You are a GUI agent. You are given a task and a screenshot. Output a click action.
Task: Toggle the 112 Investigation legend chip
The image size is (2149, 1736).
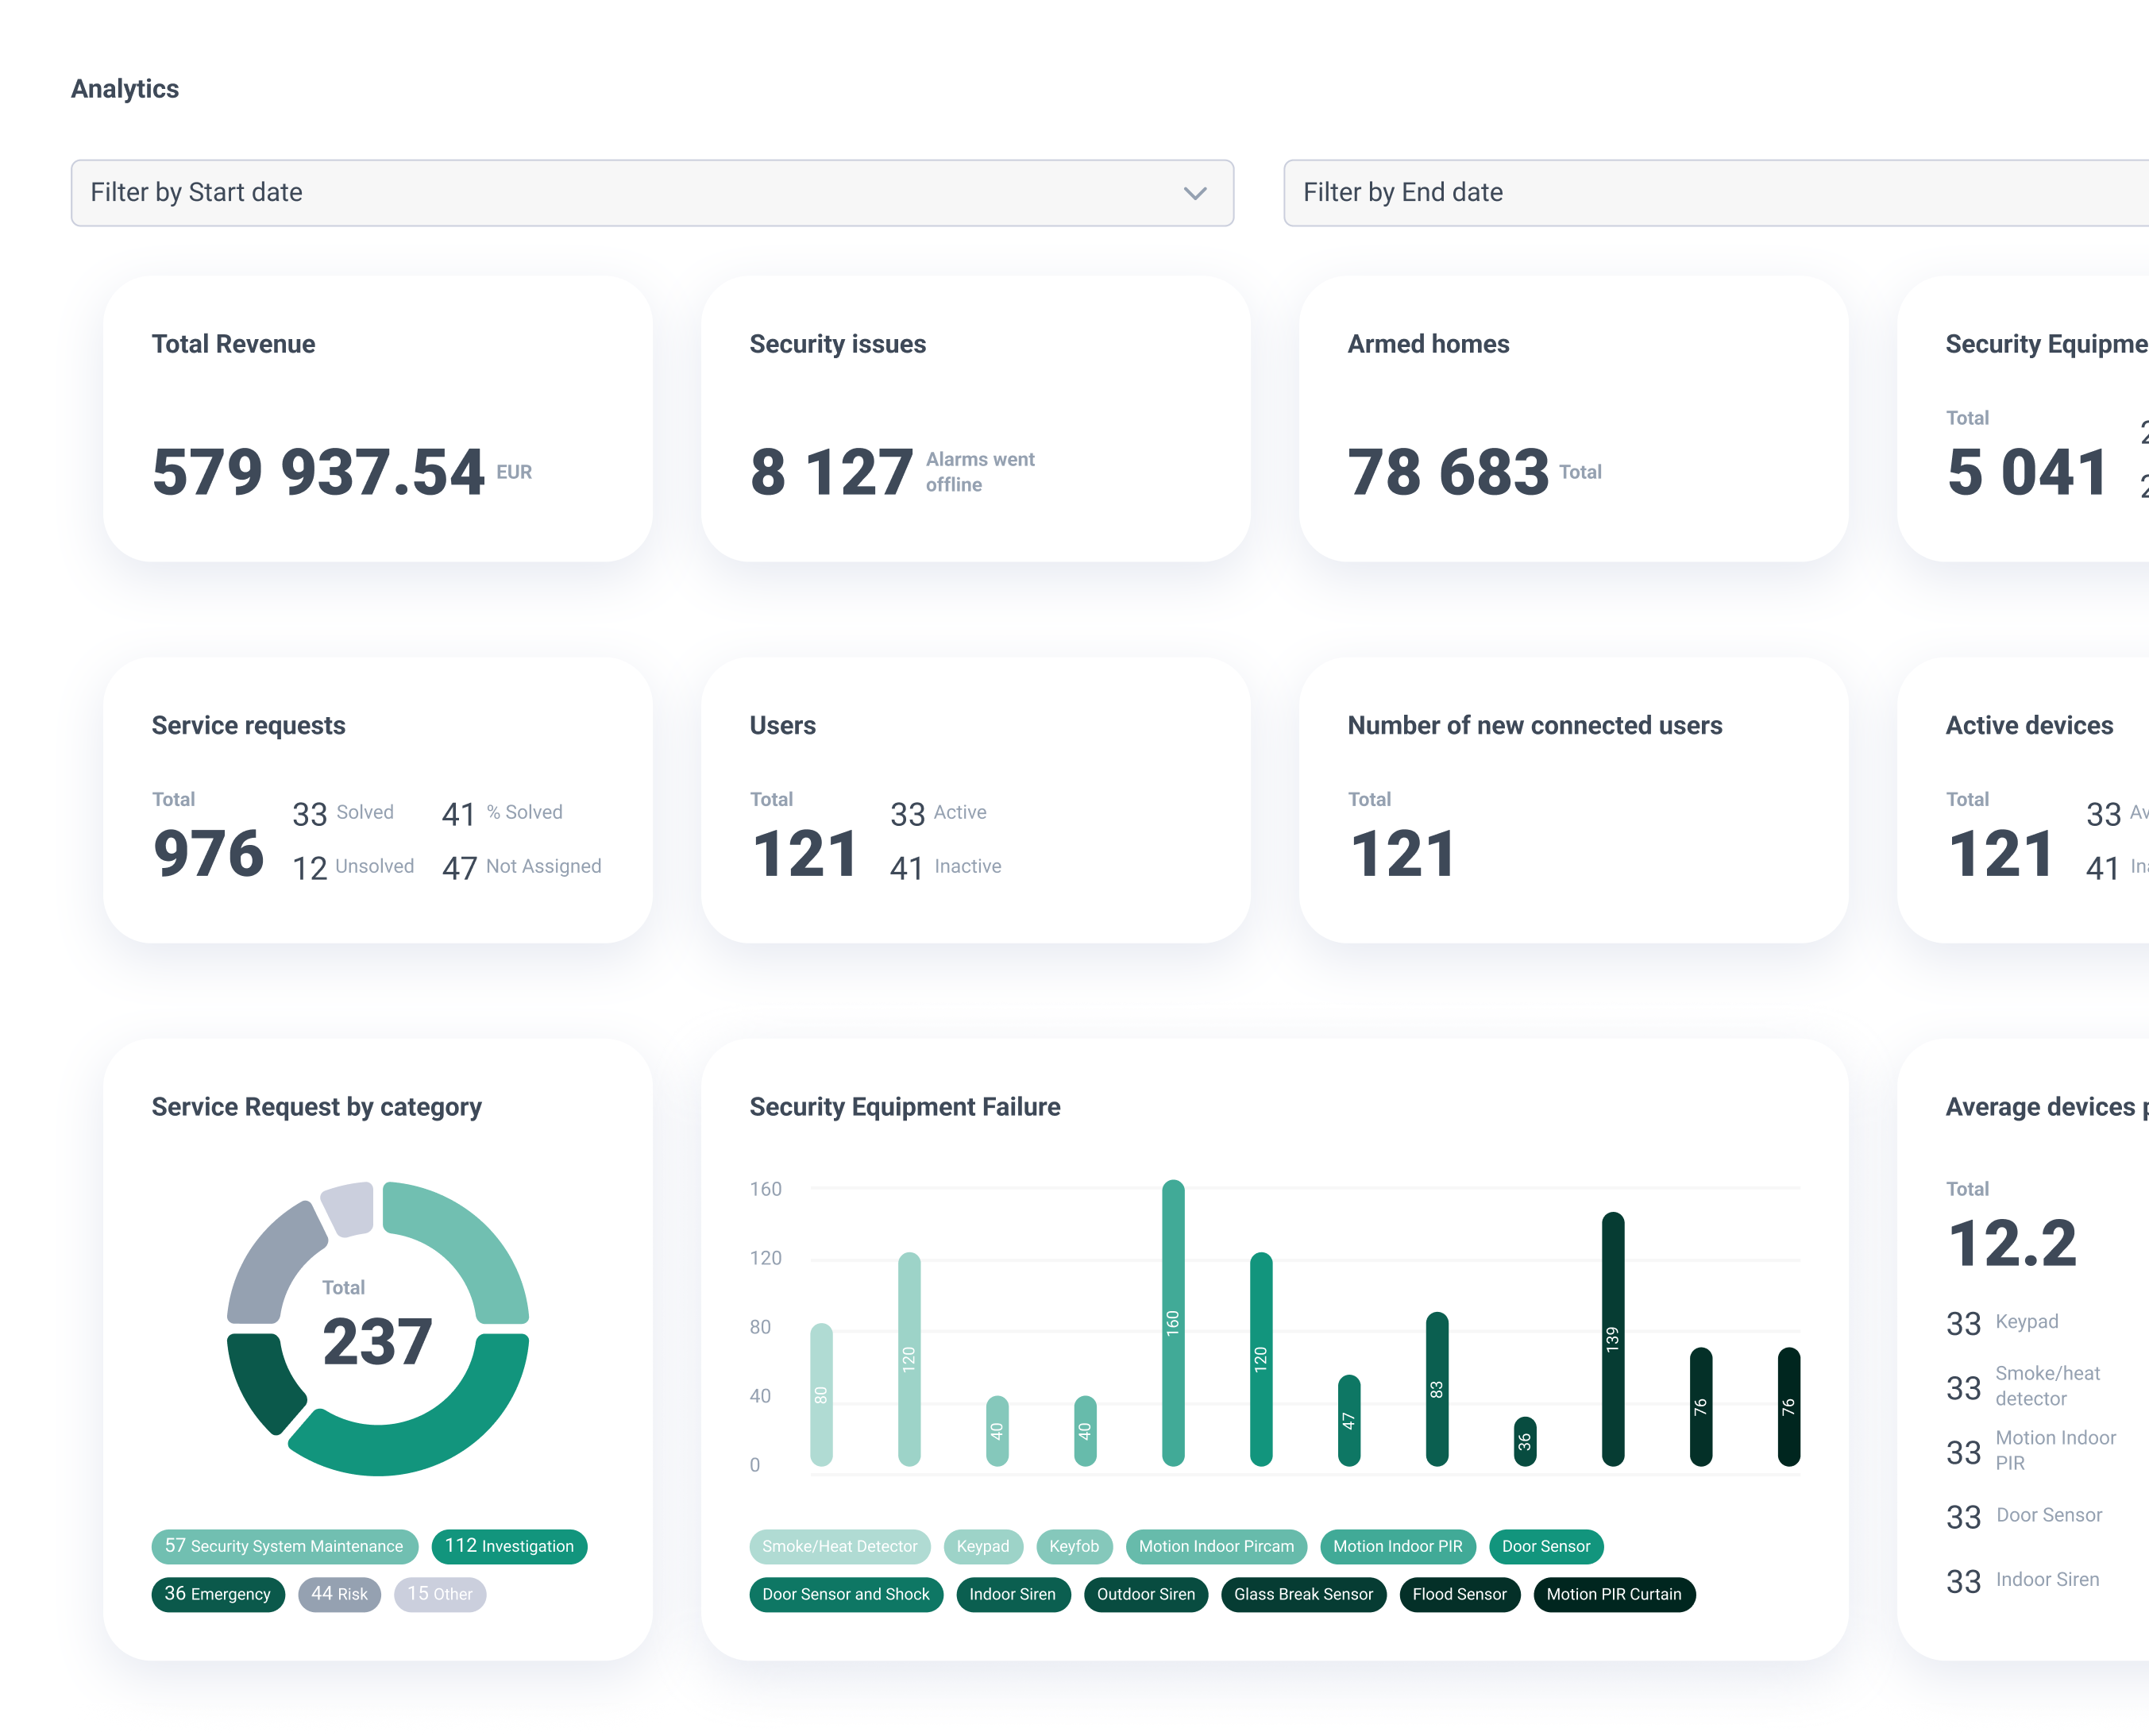(x=509, y=1546)
